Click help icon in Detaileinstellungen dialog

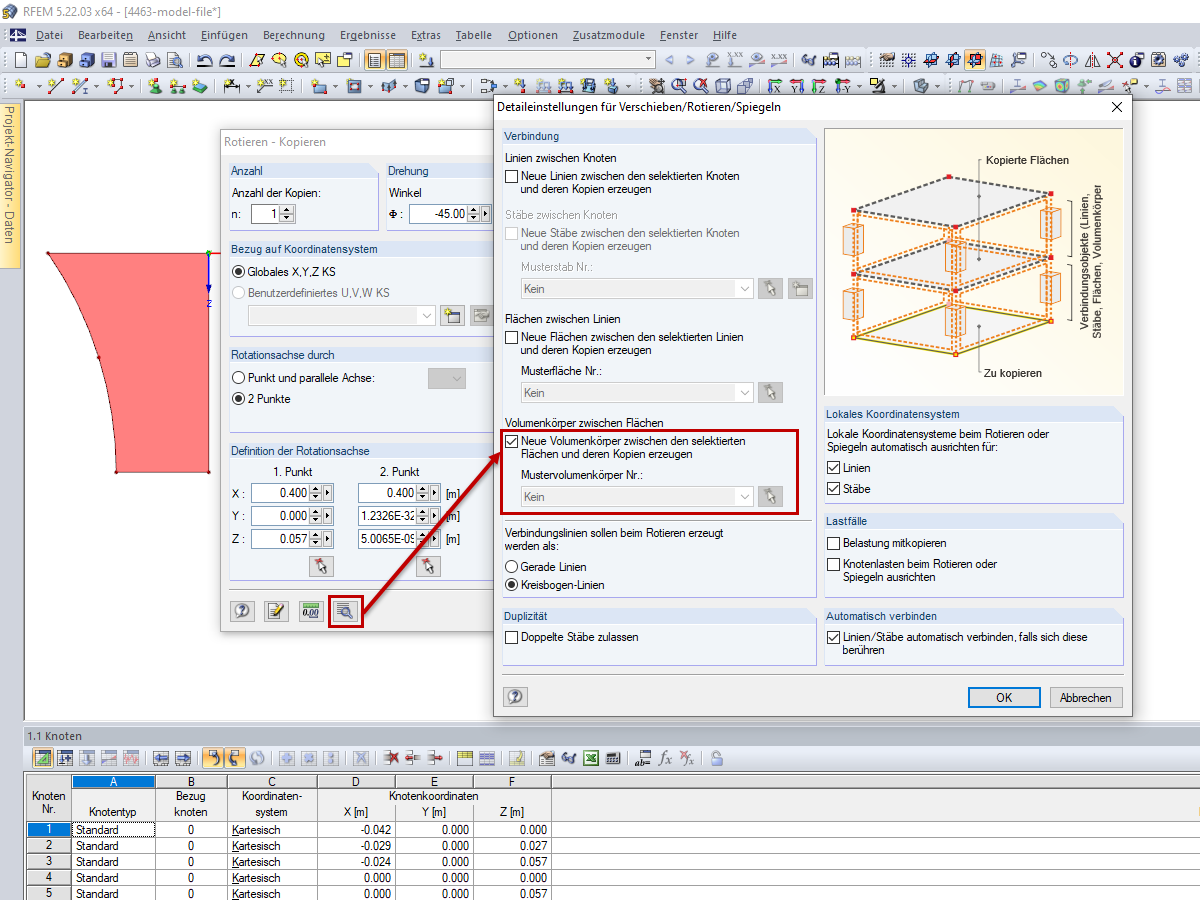[x=515, y=696]
